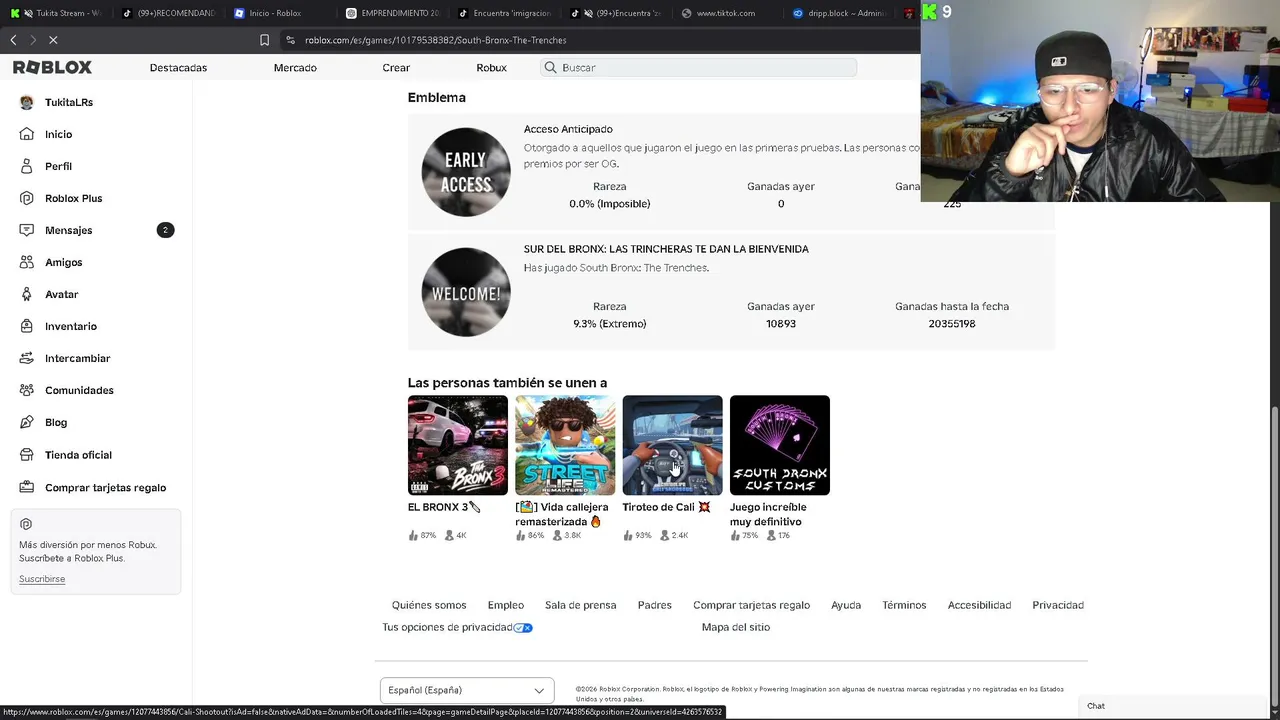
Task: Open the Empleo footer link
Action: click(x=506, y=605)
